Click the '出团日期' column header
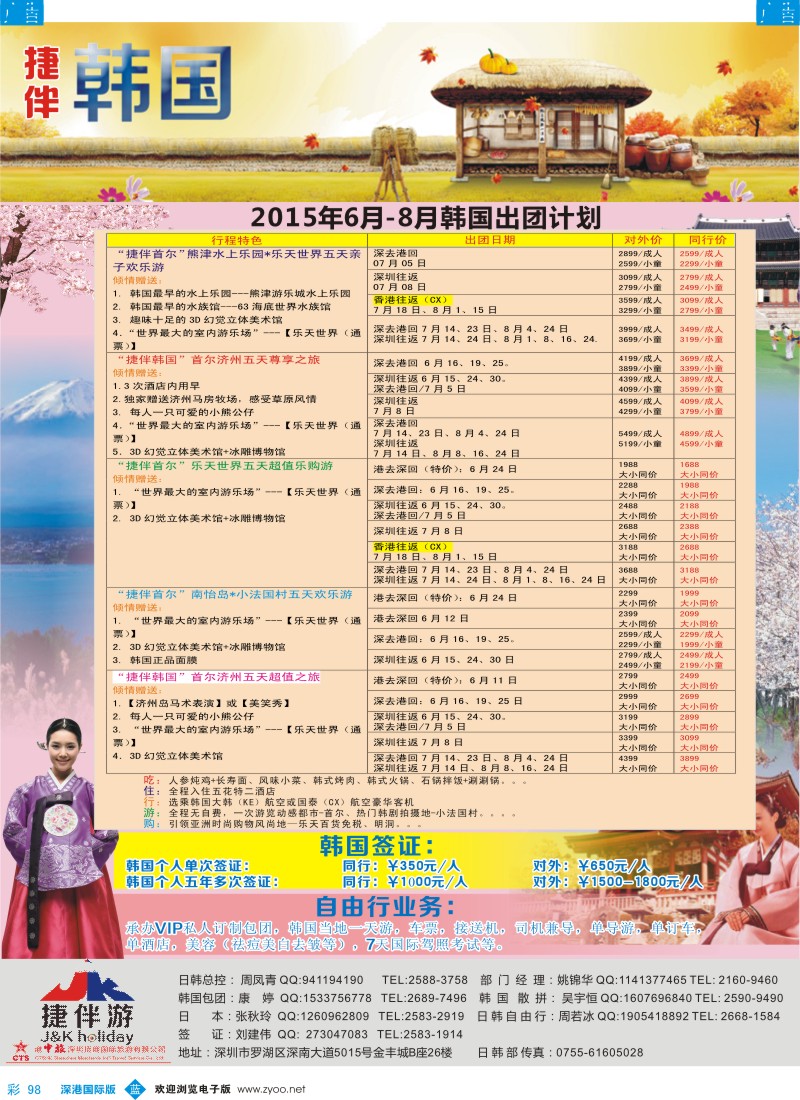Screen dimensions: 800x1100 coord(490,240)
